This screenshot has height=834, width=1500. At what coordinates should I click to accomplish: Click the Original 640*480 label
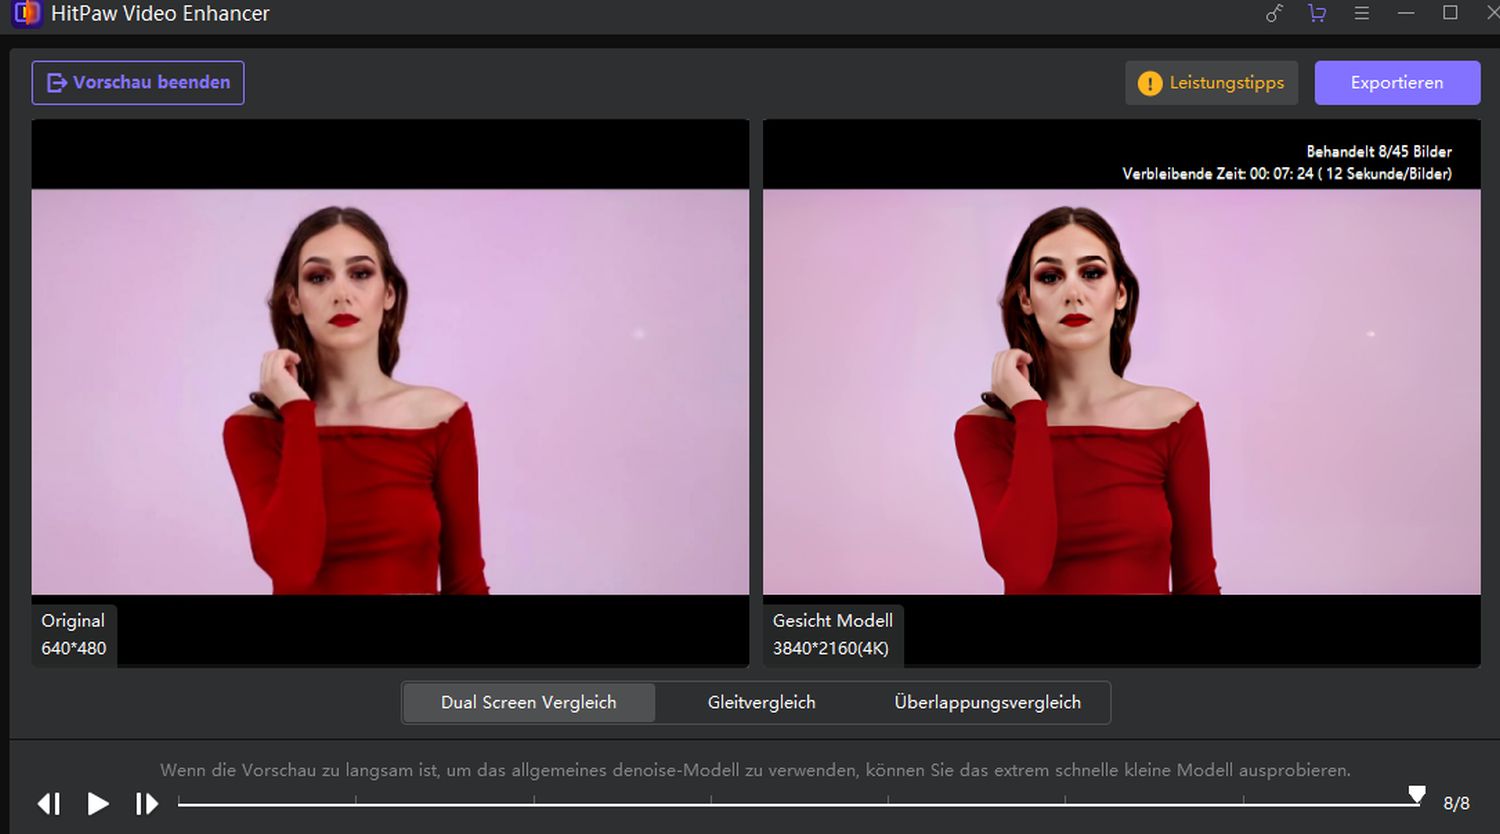[x=73, y=634]
